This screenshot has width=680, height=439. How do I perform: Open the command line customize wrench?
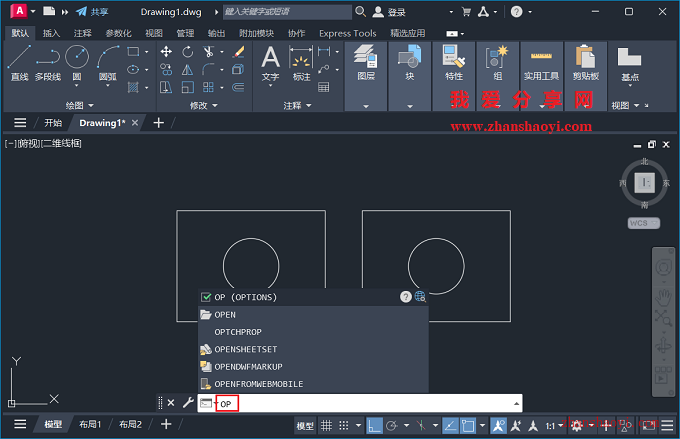188,403
